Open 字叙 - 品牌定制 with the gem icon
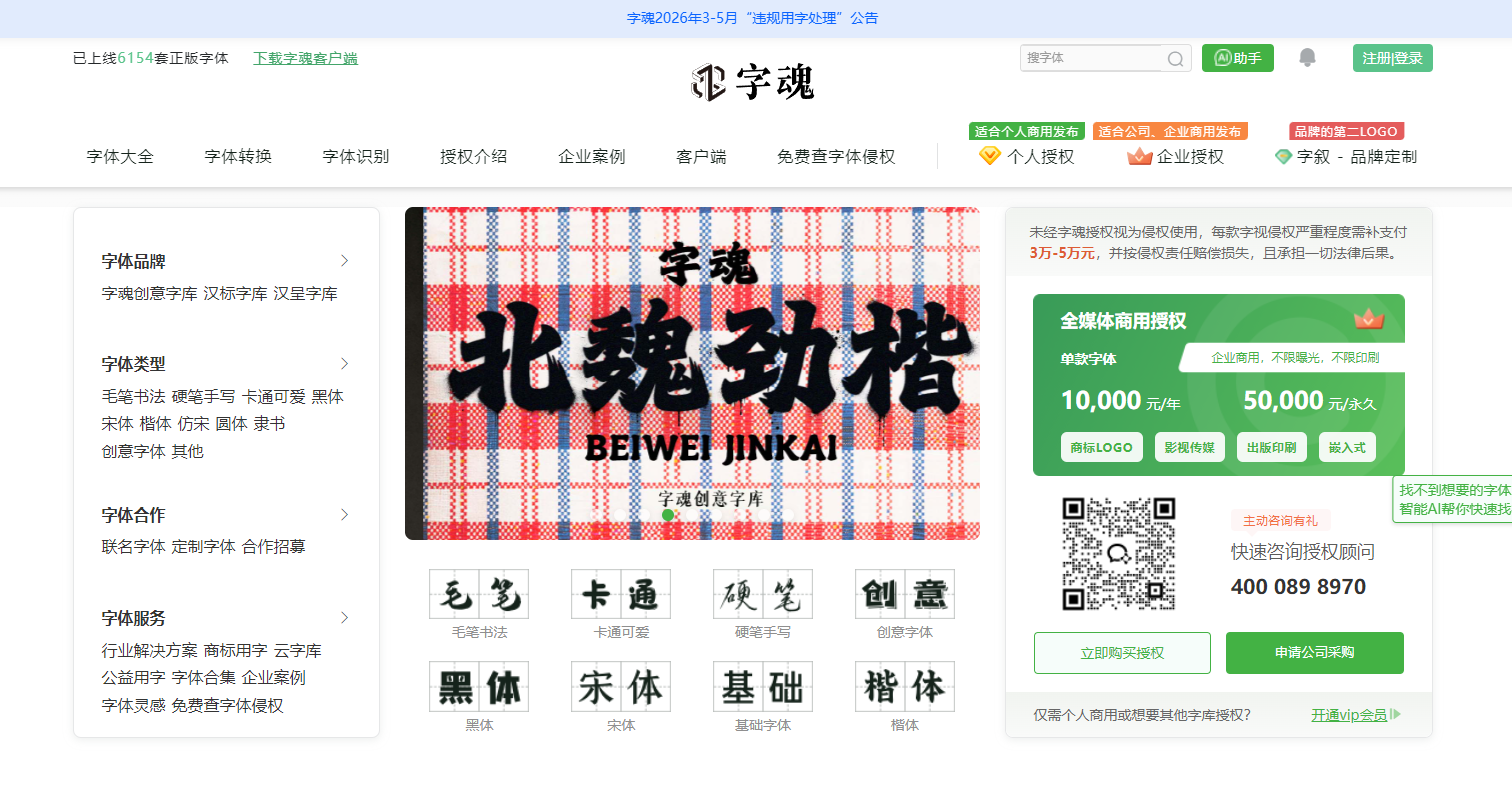The width and height of the screenshot is (1512, 791). [1345, 156]
